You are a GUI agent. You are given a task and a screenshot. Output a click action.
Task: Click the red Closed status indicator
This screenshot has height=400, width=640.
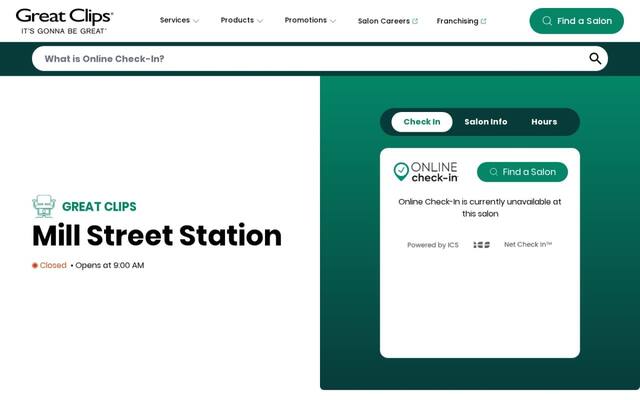point(49,265)
